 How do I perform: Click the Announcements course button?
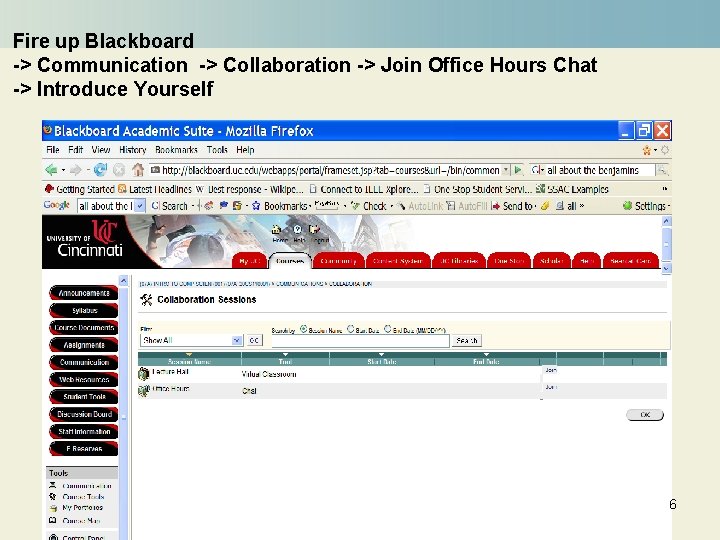tap(84, 293)
